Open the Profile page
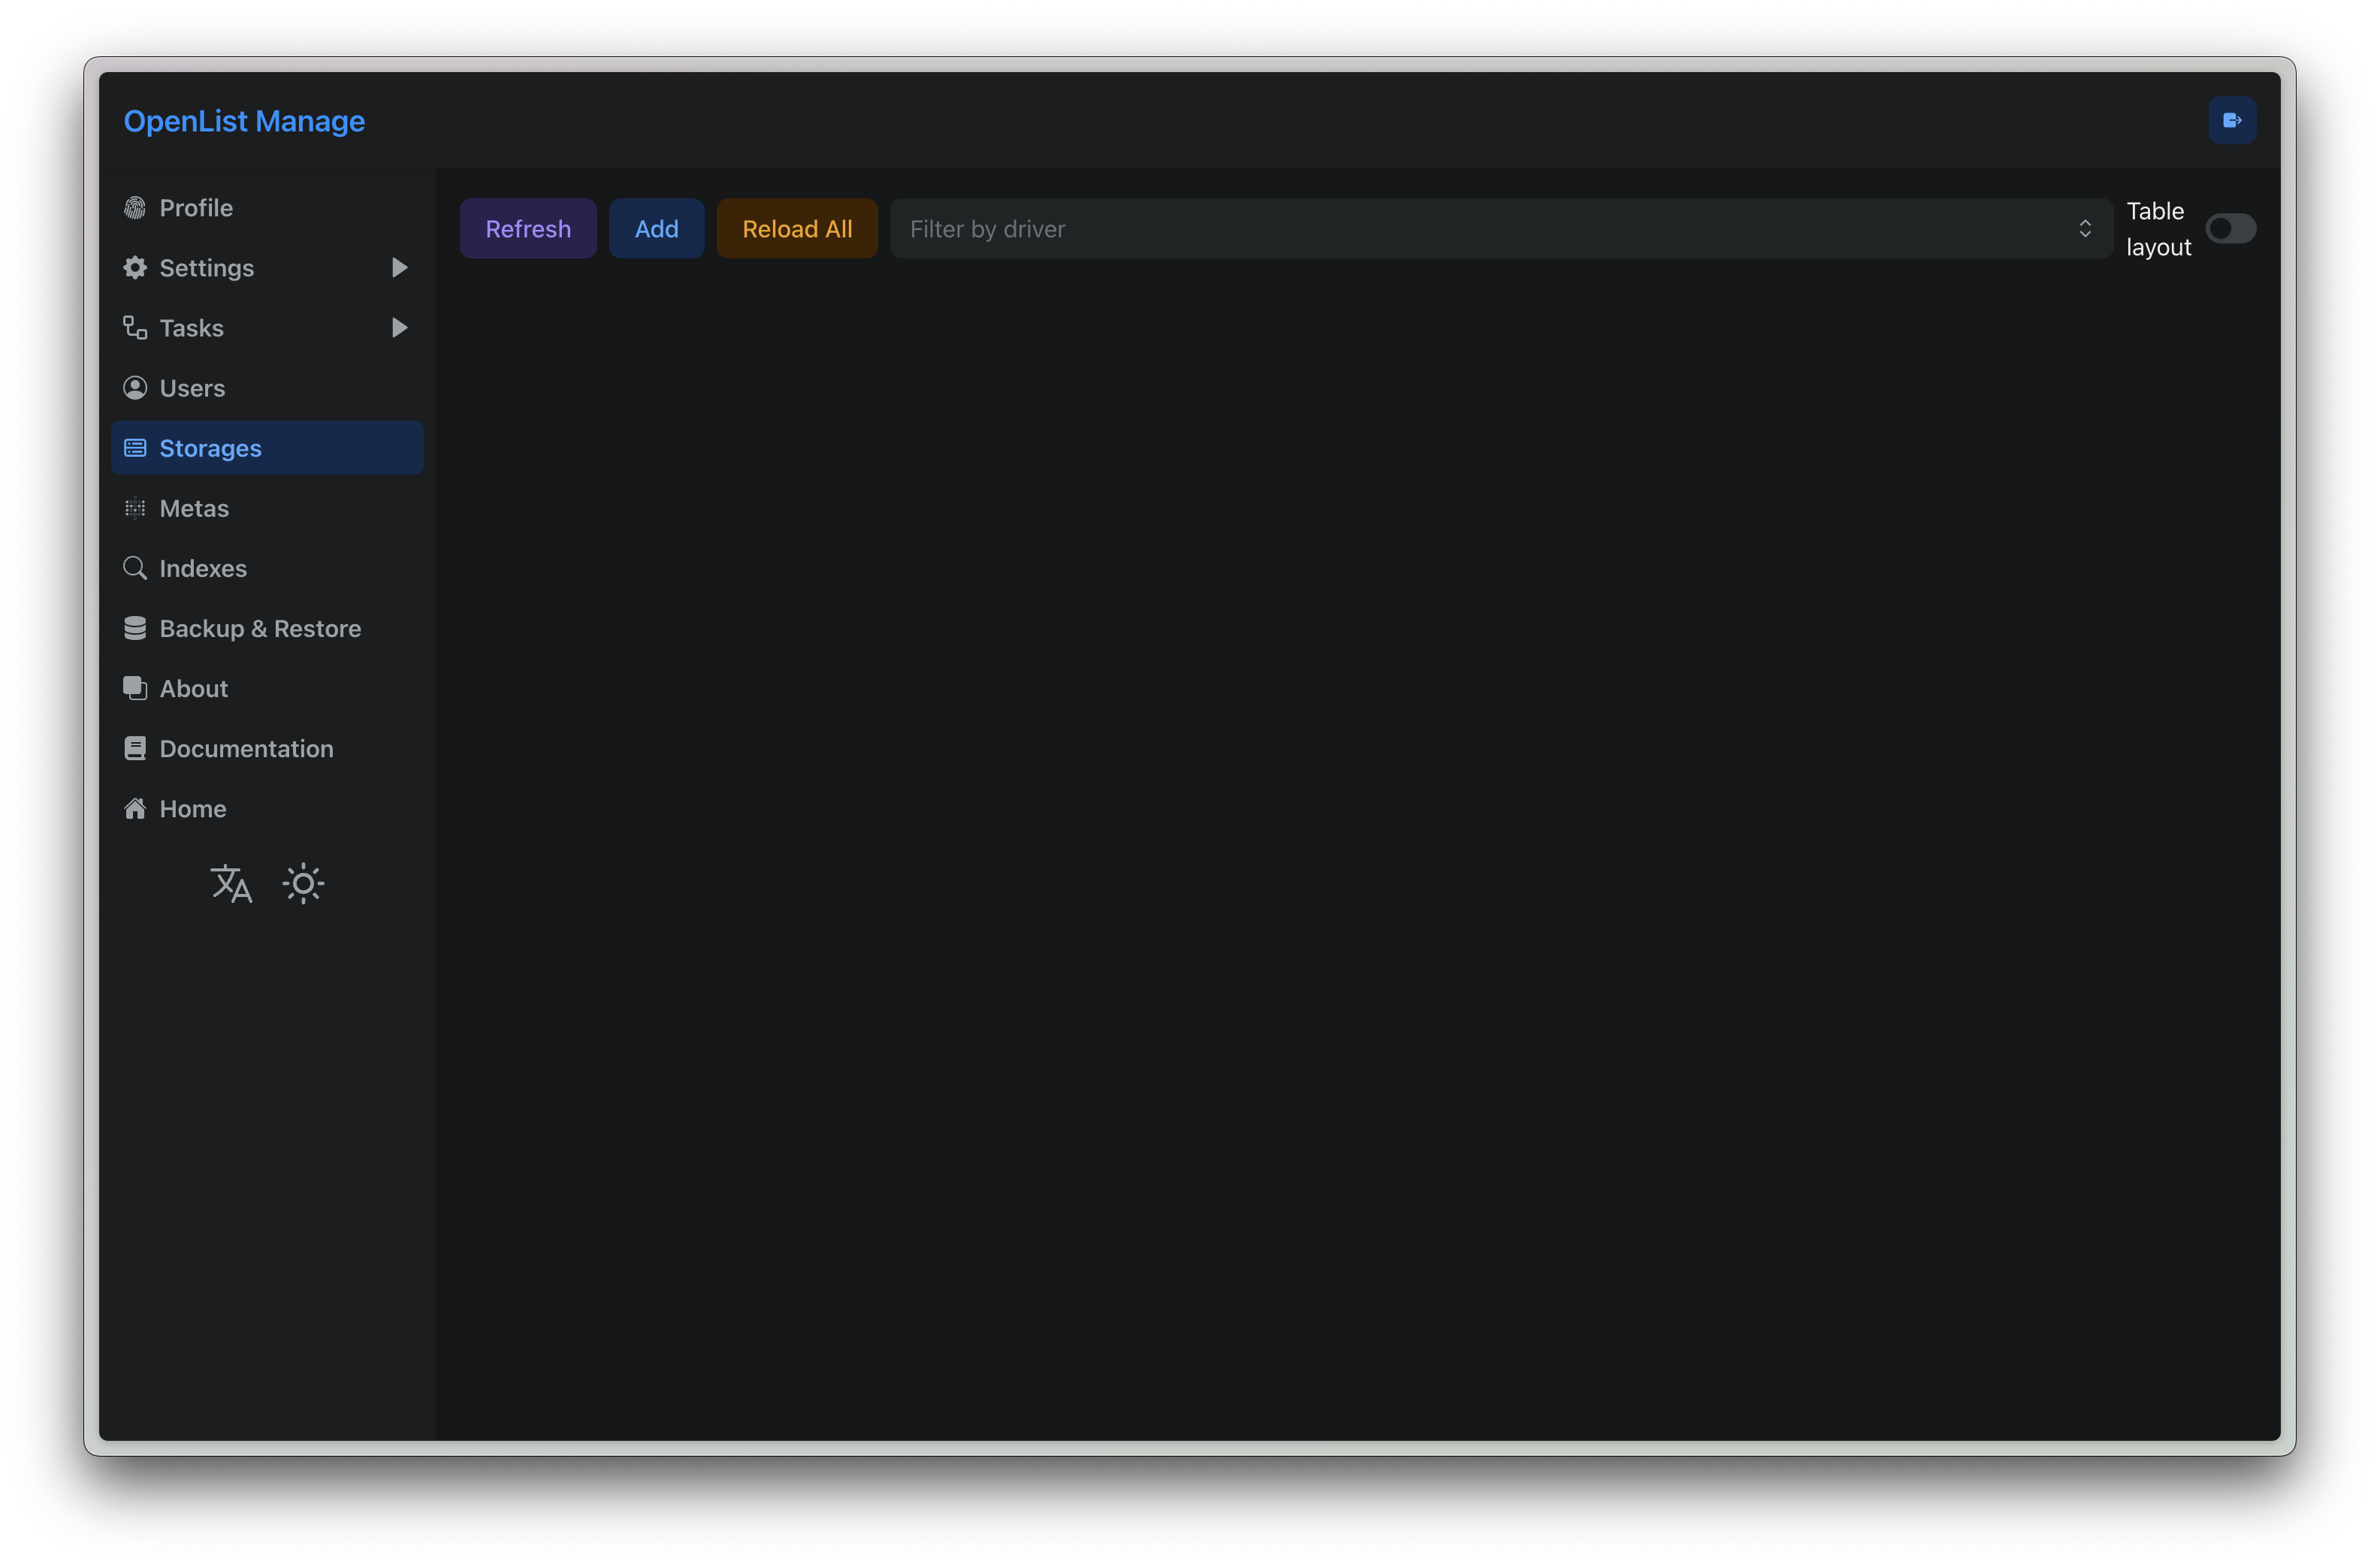 pyautogui.click(x=267, y=208)
